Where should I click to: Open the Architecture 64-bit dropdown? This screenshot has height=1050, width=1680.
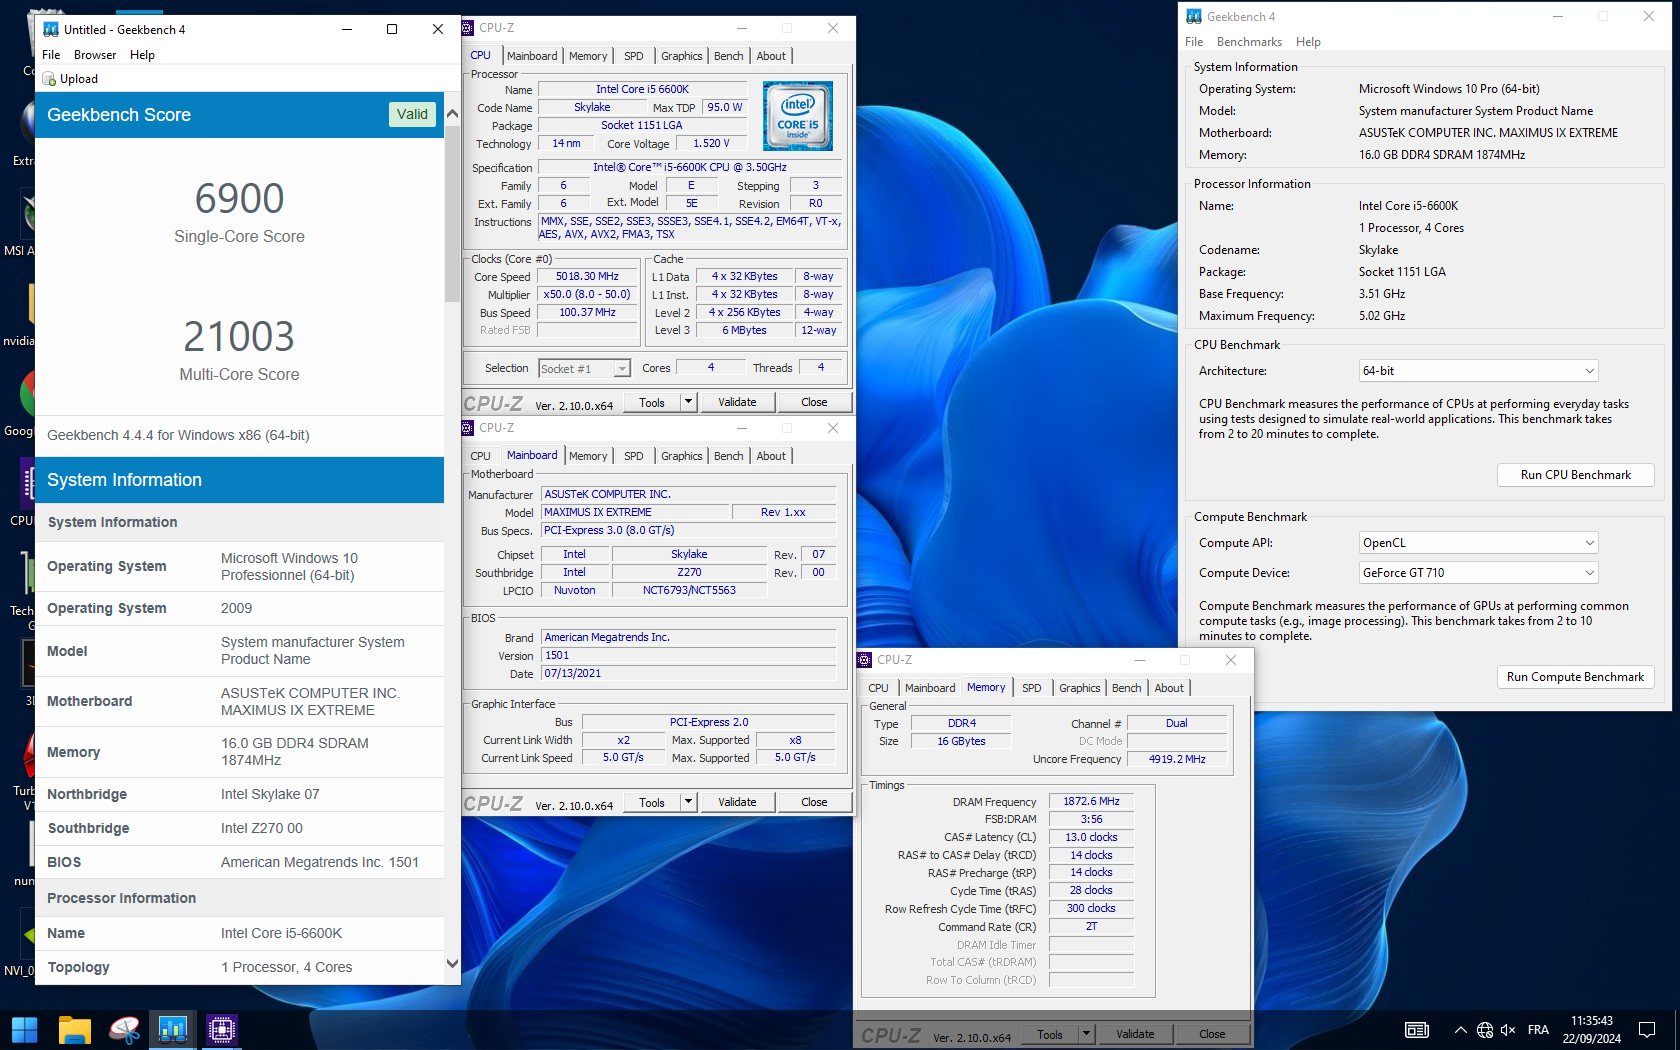coord(1478,371)
